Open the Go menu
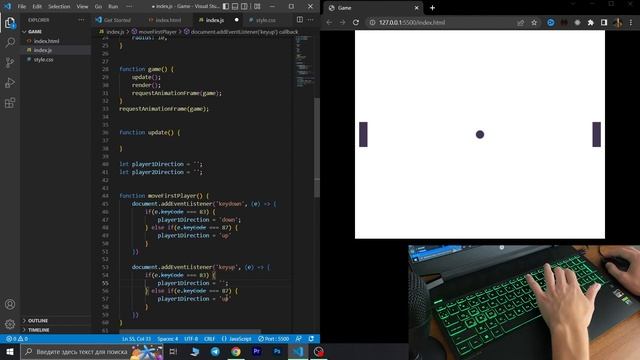 [x=98, y=7]
